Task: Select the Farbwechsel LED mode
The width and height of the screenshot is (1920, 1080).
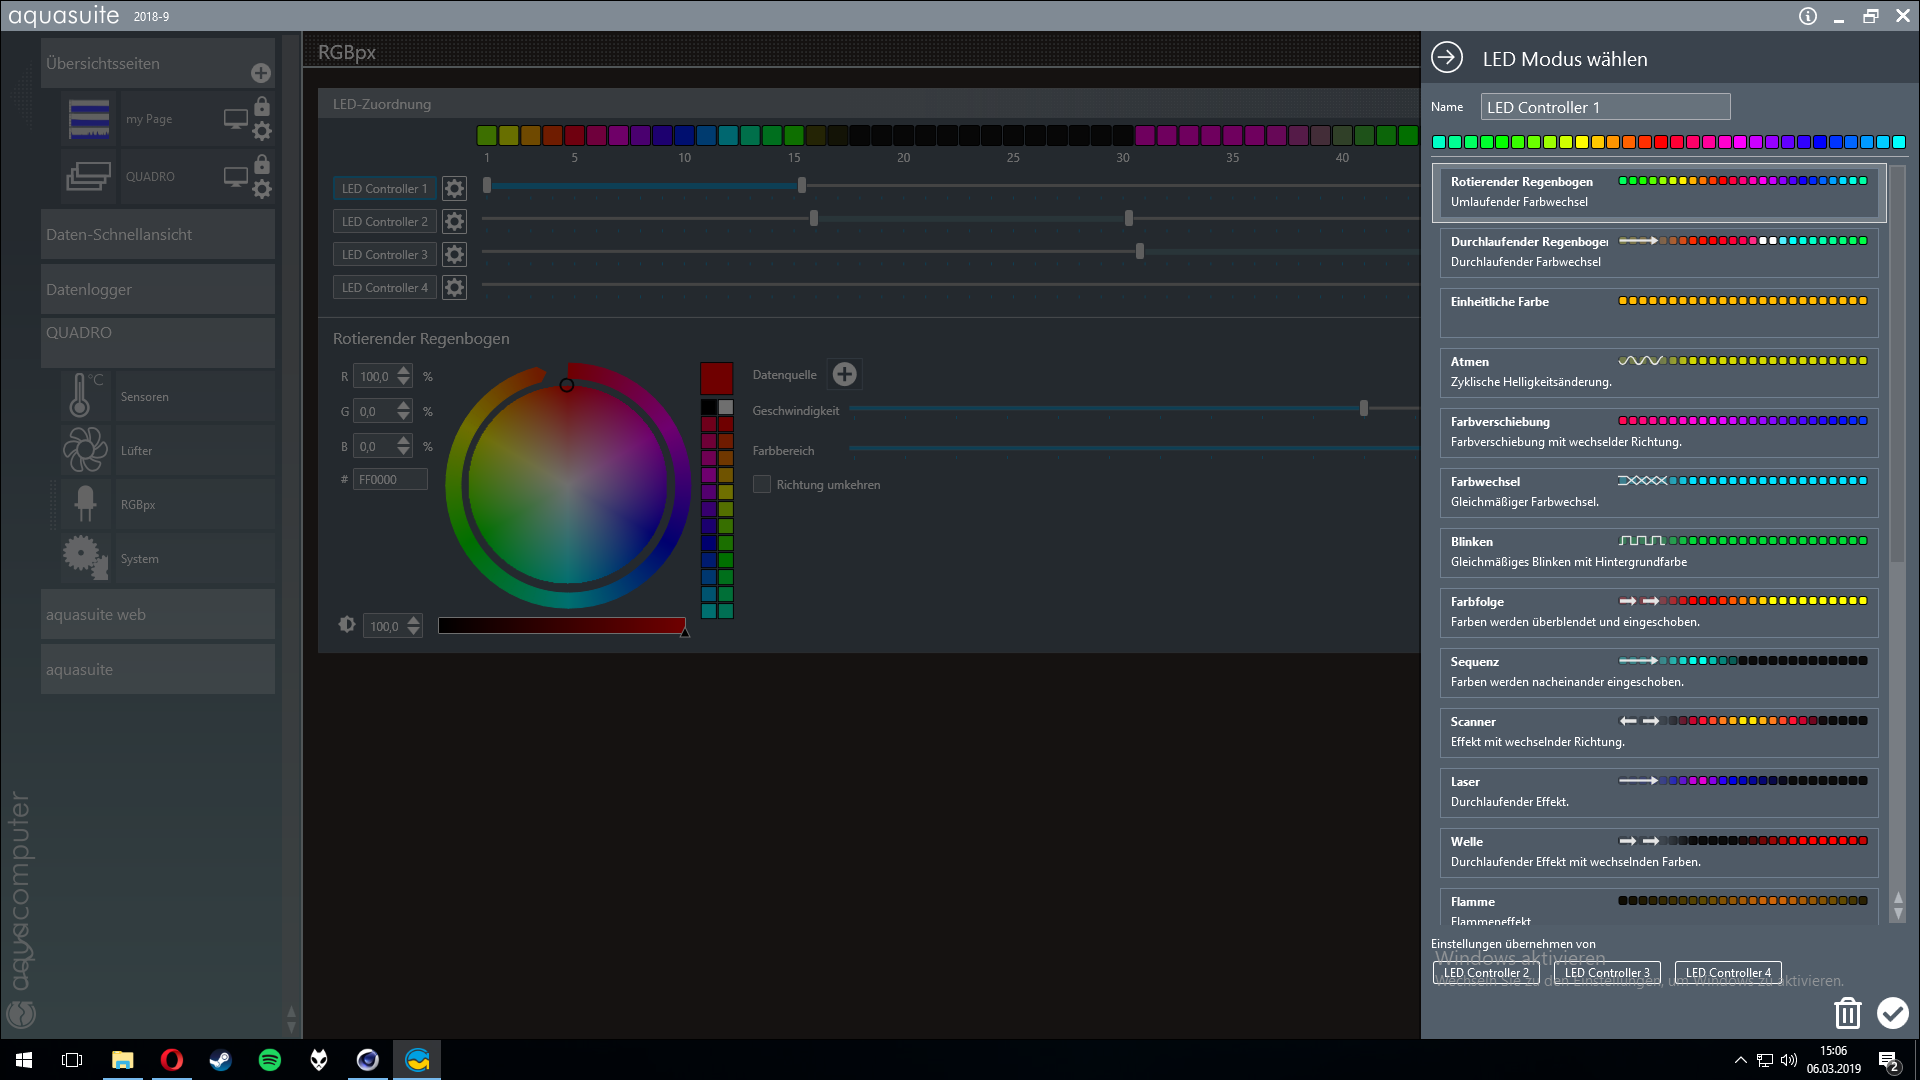Action: click(1658, 492)
